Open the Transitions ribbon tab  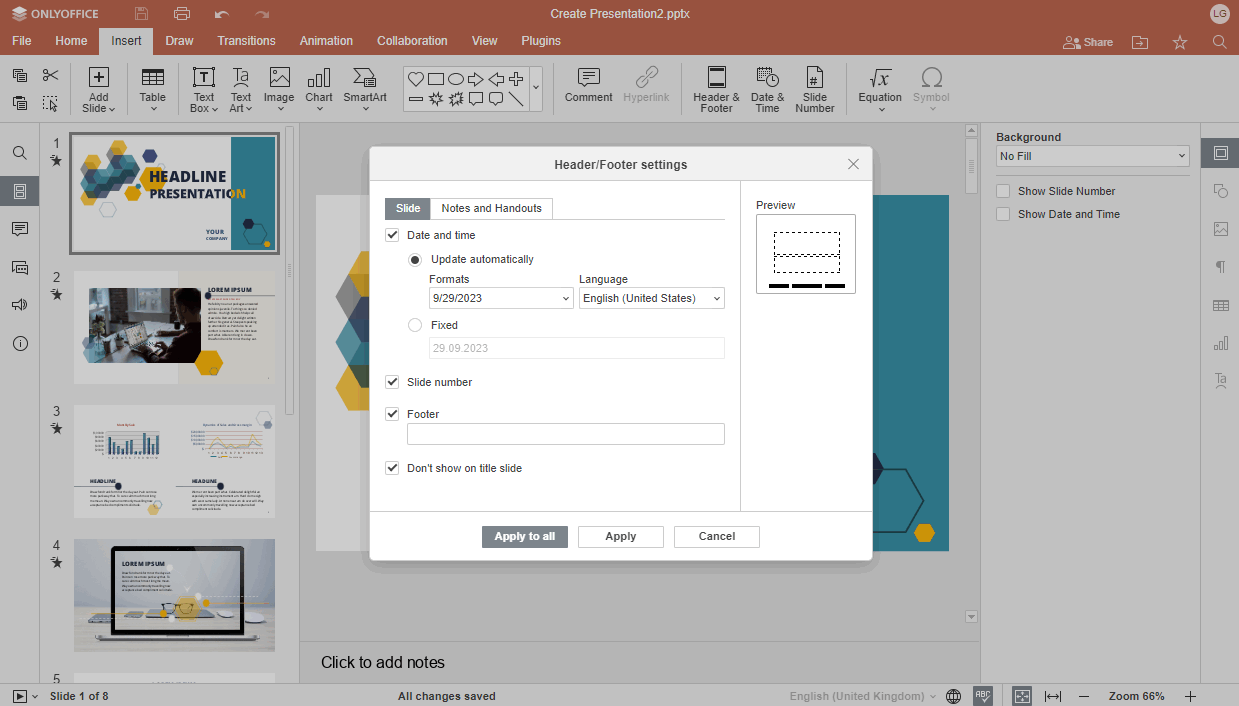pos(246,41)
